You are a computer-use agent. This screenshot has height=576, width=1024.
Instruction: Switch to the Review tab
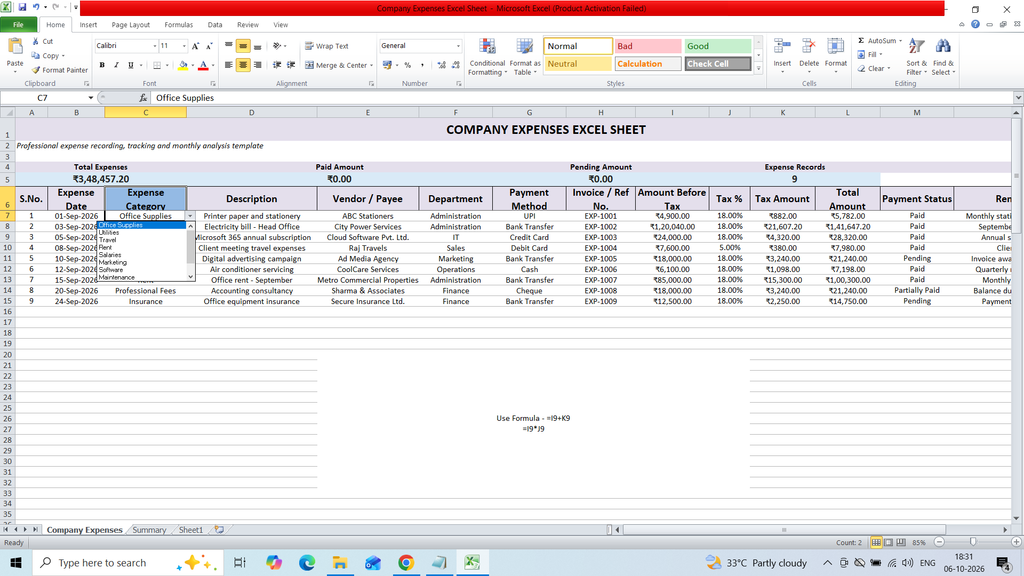pyautogui.click(x=248, y=25)
